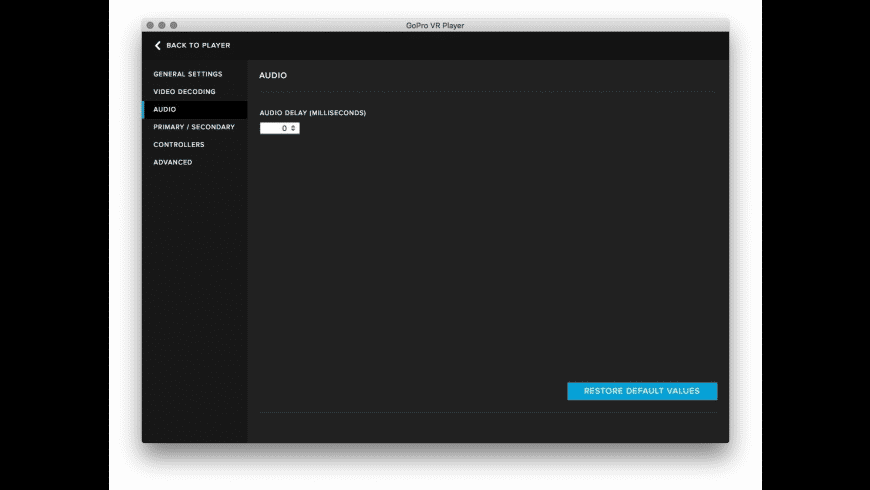
Task: Go back via BACK TO PLAYER label
Action: pyautogui.click(x=198, y=46)
